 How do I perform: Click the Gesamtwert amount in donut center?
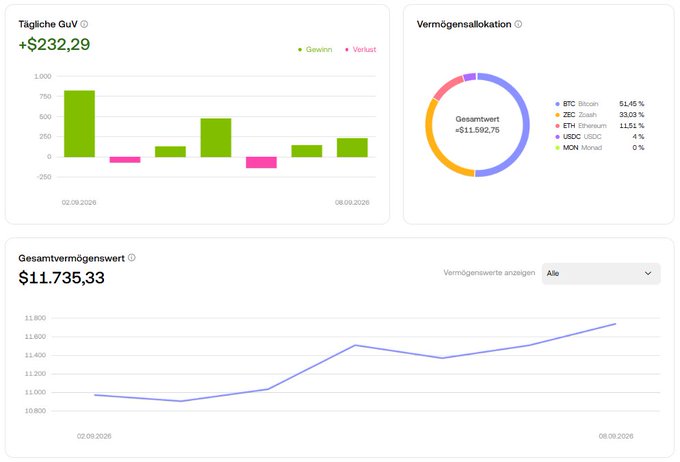coord(477,130)
